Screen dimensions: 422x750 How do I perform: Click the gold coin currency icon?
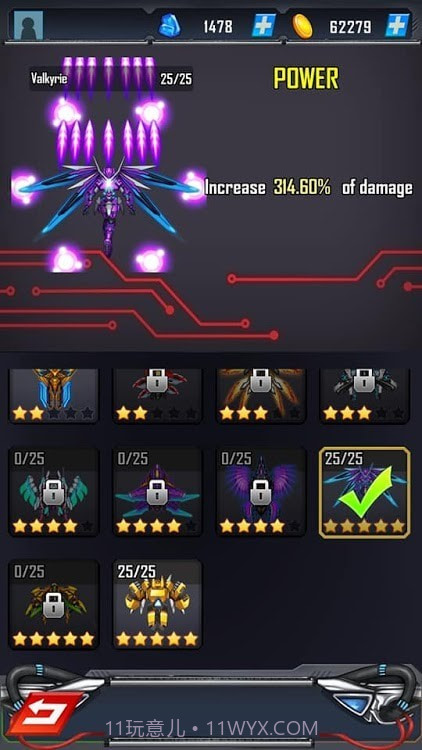point(302,26)
